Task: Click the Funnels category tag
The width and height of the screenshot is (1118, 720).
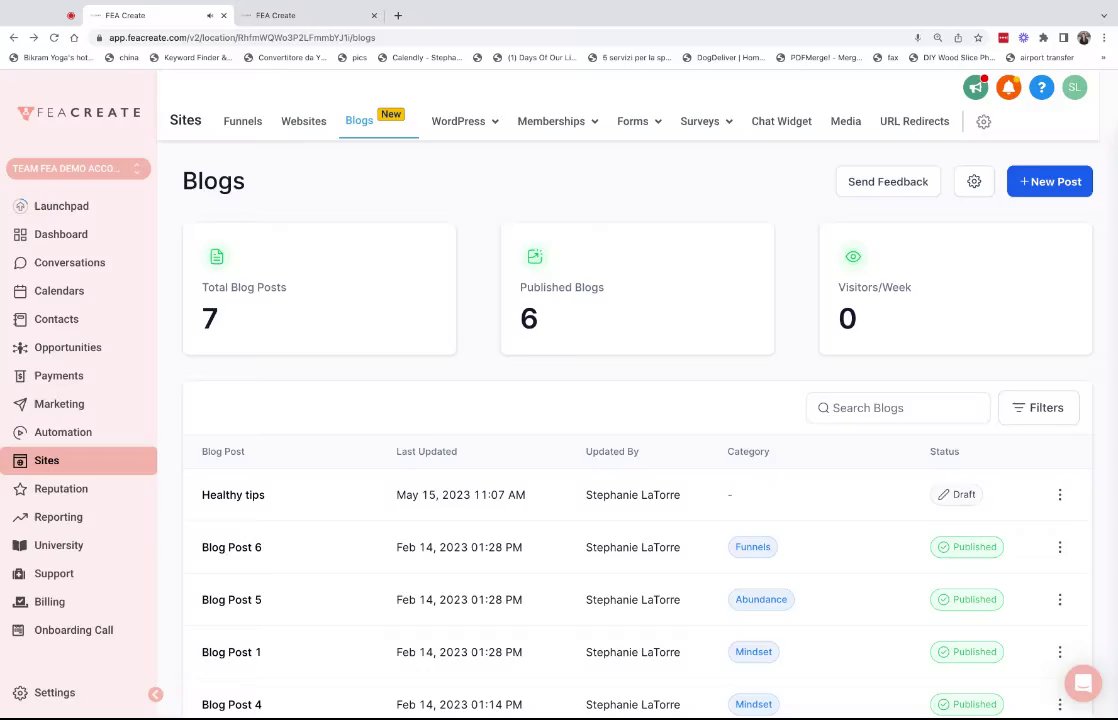Action: pos(752,547)
